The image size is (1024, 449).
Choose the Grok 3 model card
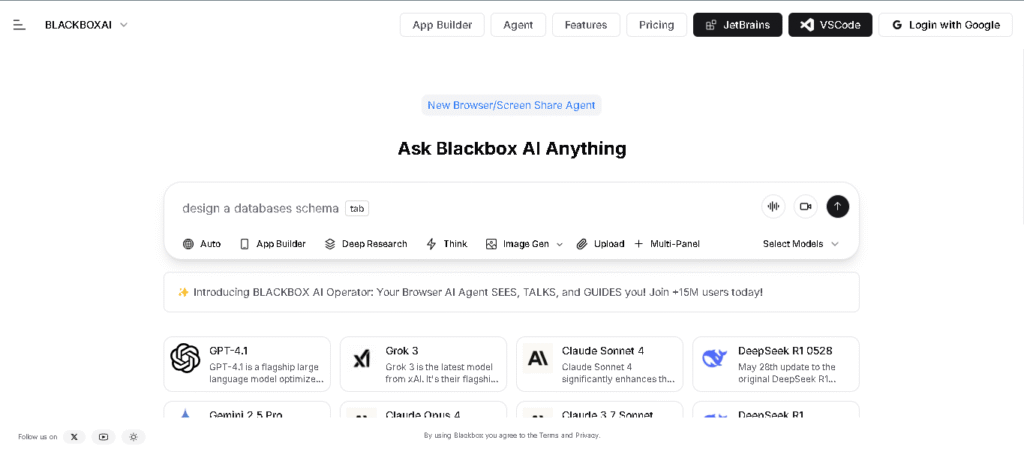[x=423, y=364]
